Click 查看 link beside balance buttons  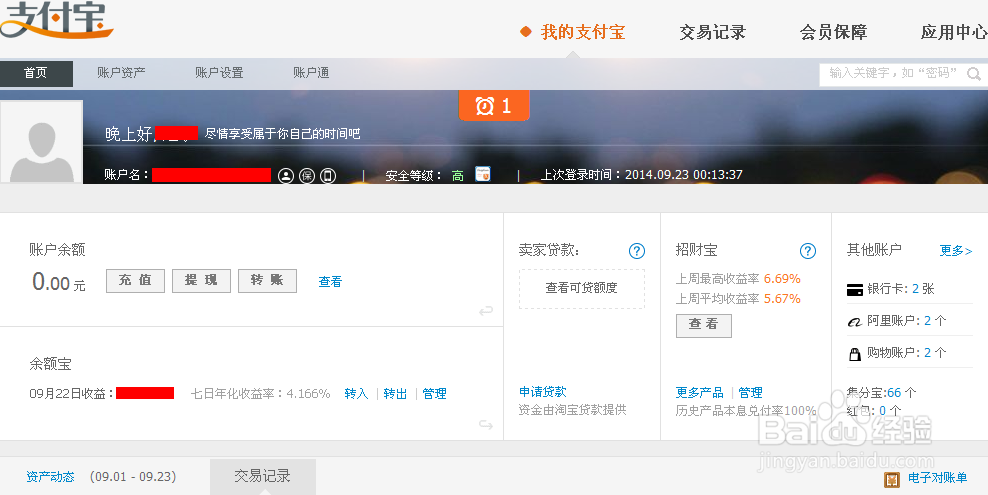click(330, 282)
